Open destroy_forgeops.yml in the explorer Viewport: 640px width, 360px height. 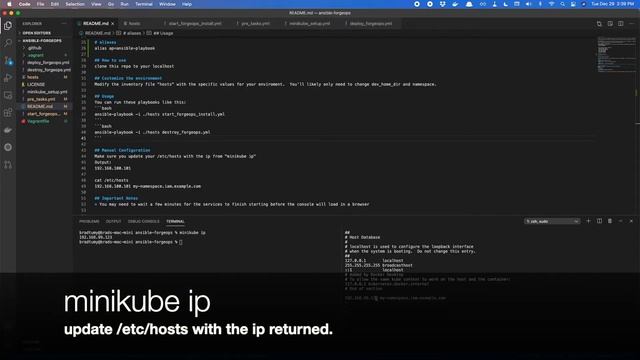49,70
